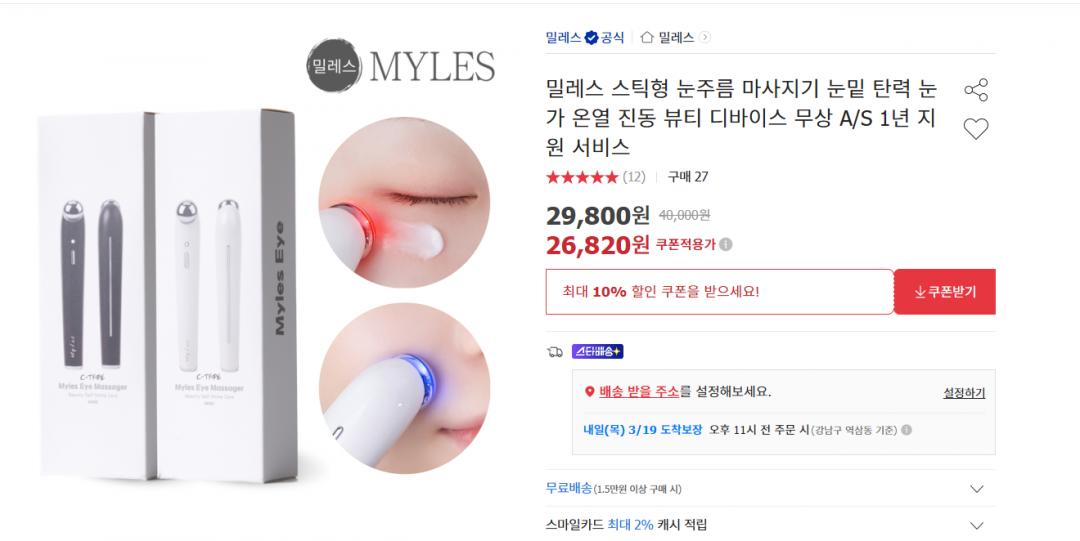The height and width of the screenshot is (541, 1080).
Task: Click the info icon next to 쿠폰적용가
Action: coord(726,245)
